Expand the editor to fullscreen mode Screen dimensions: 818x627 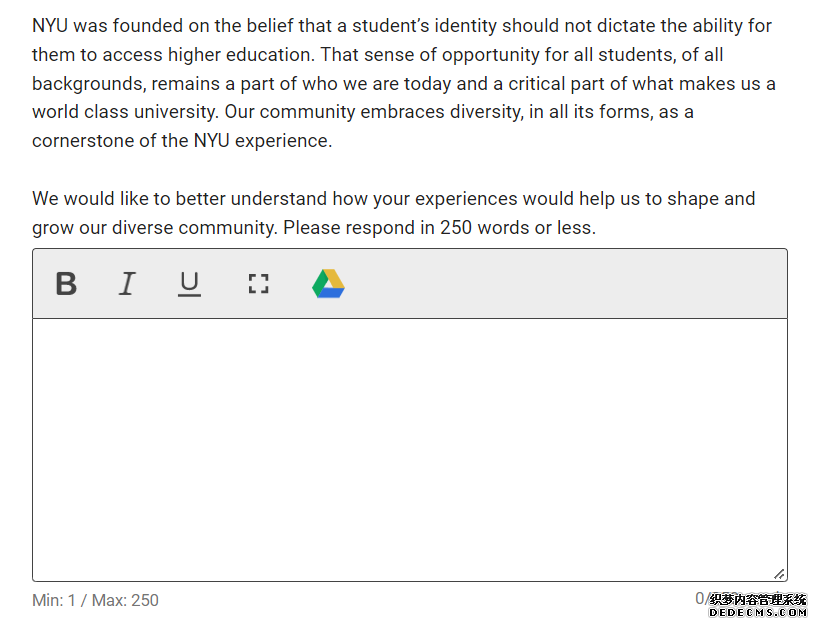coord(258,284)
